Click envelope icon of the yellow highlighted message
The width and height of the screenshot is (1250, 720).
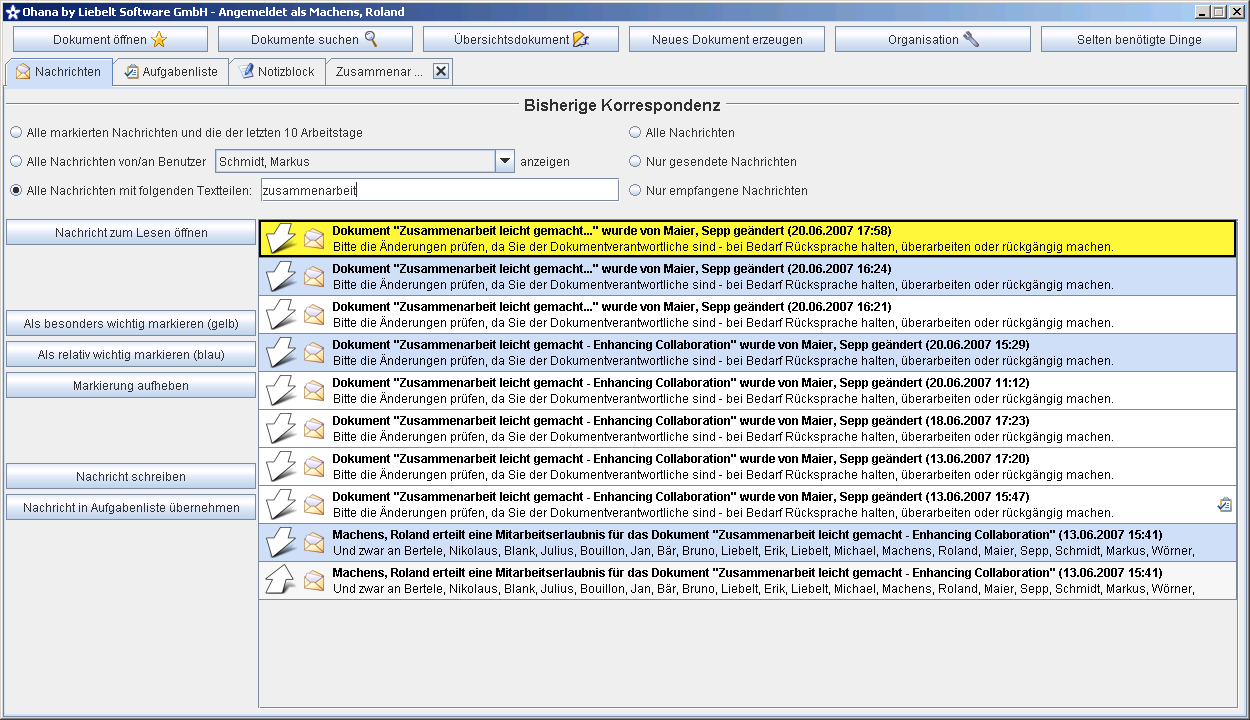(x=314, y=238)
